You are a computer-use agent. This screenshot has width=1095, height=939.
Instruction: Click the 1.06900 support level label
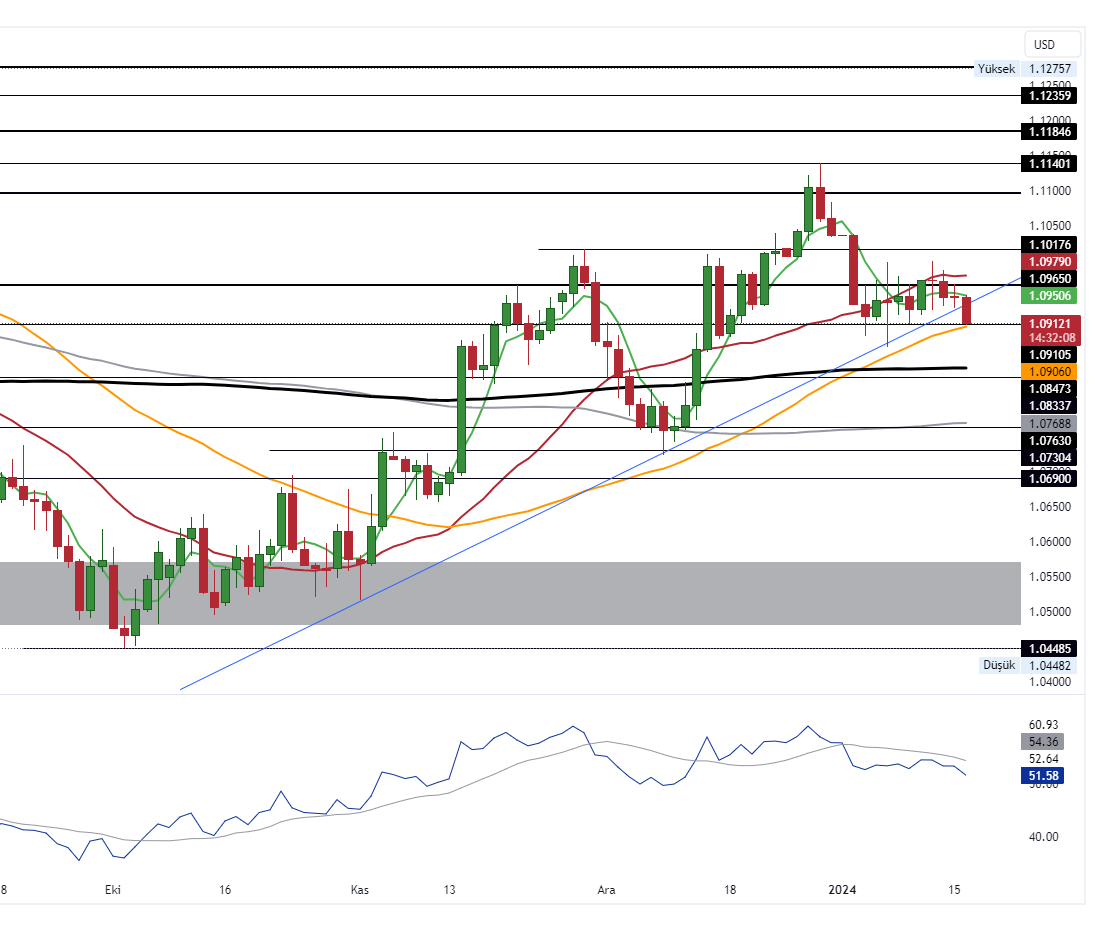coord(1049,479)
